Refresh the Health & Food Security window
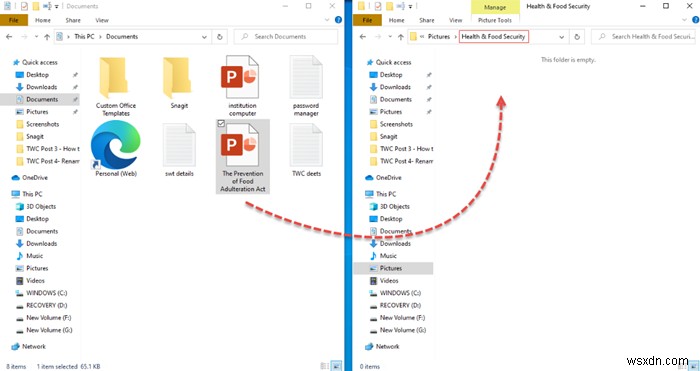Image resolution: width=700 pixels, height=371 pixels. click(x=577, y=37)
